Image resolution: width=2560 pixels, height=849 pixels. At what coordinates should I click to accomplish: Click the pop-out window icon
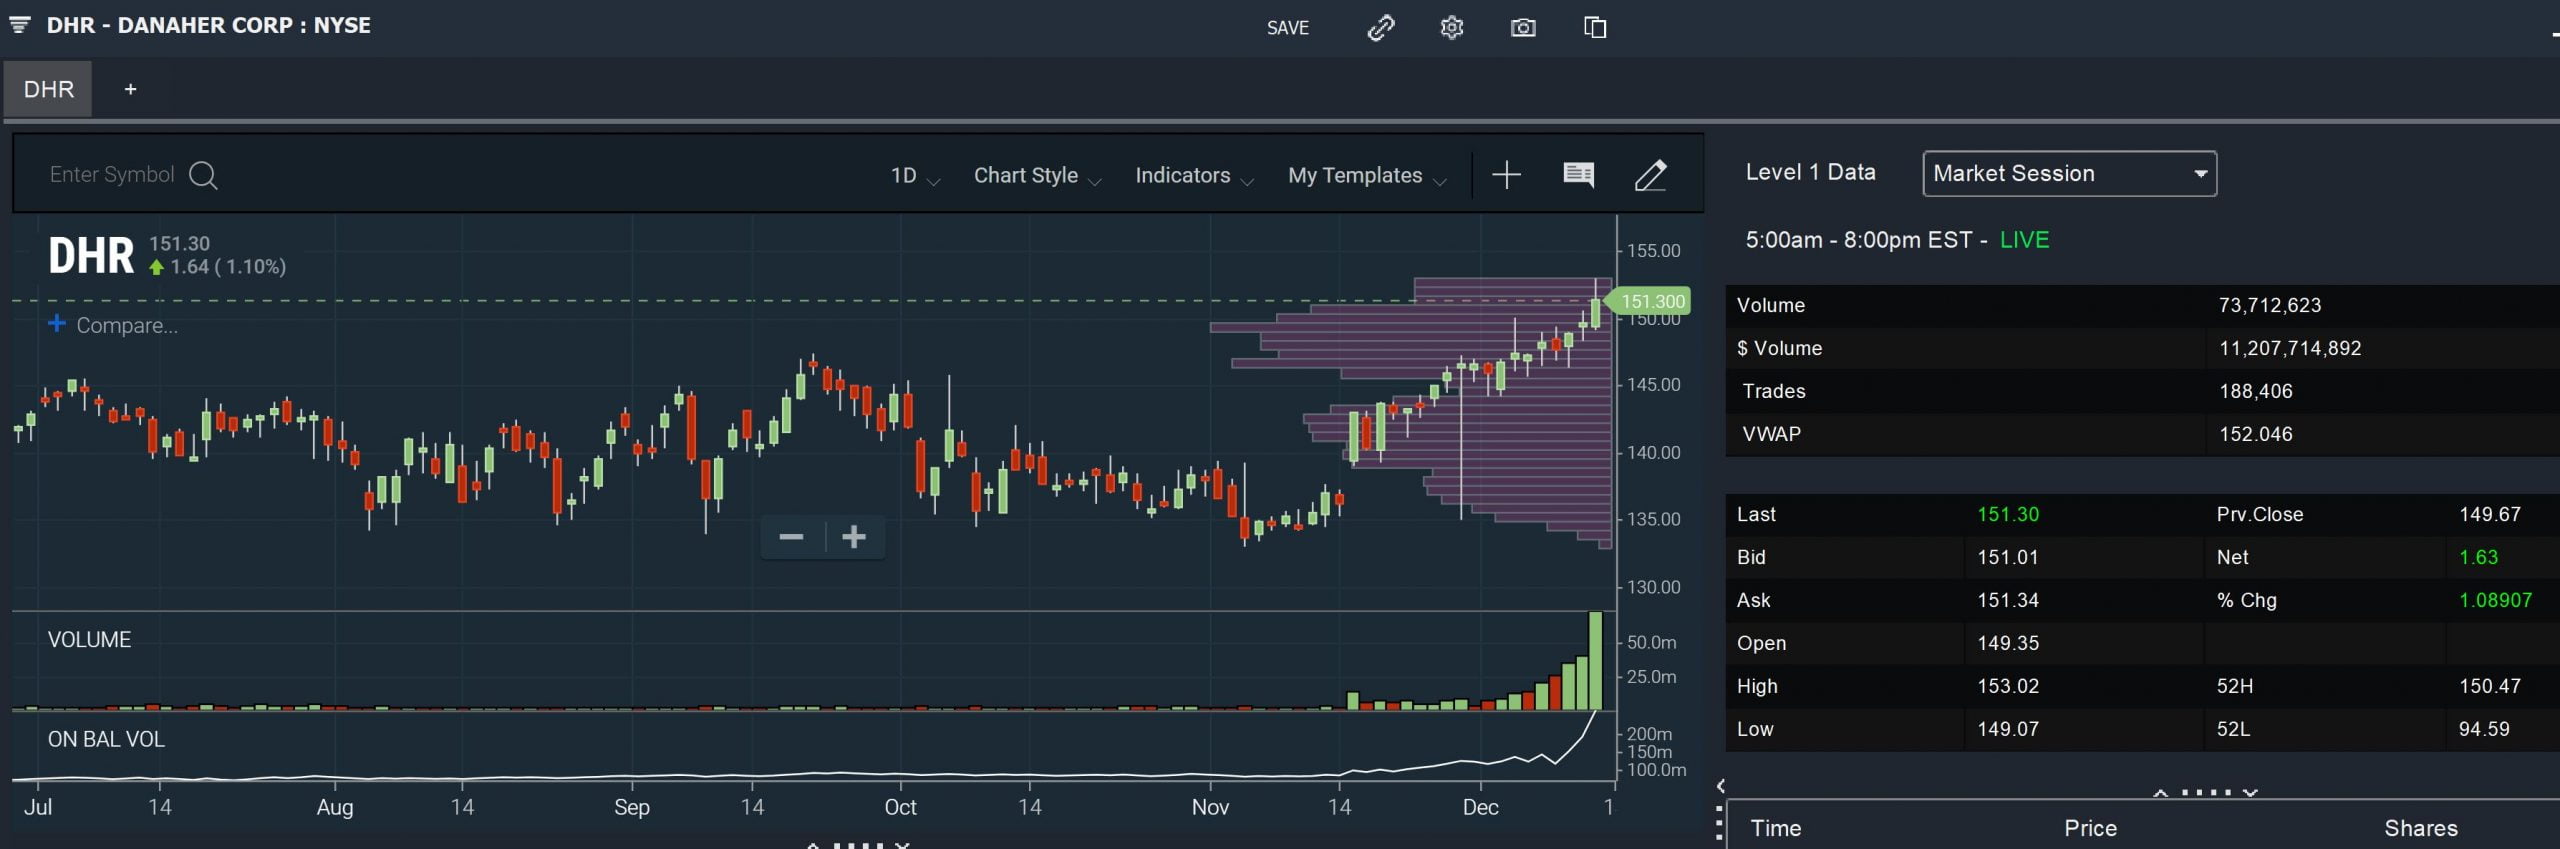[1595, 28]
